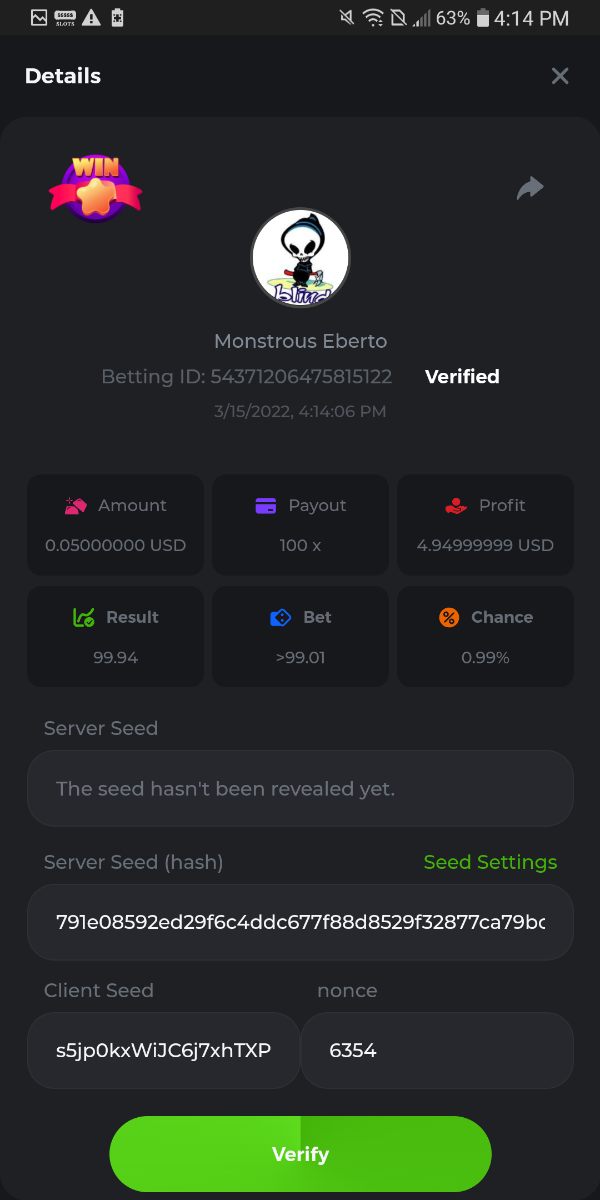Open Monstrous Eberto's avatar picture

click(x=300, y=258)
